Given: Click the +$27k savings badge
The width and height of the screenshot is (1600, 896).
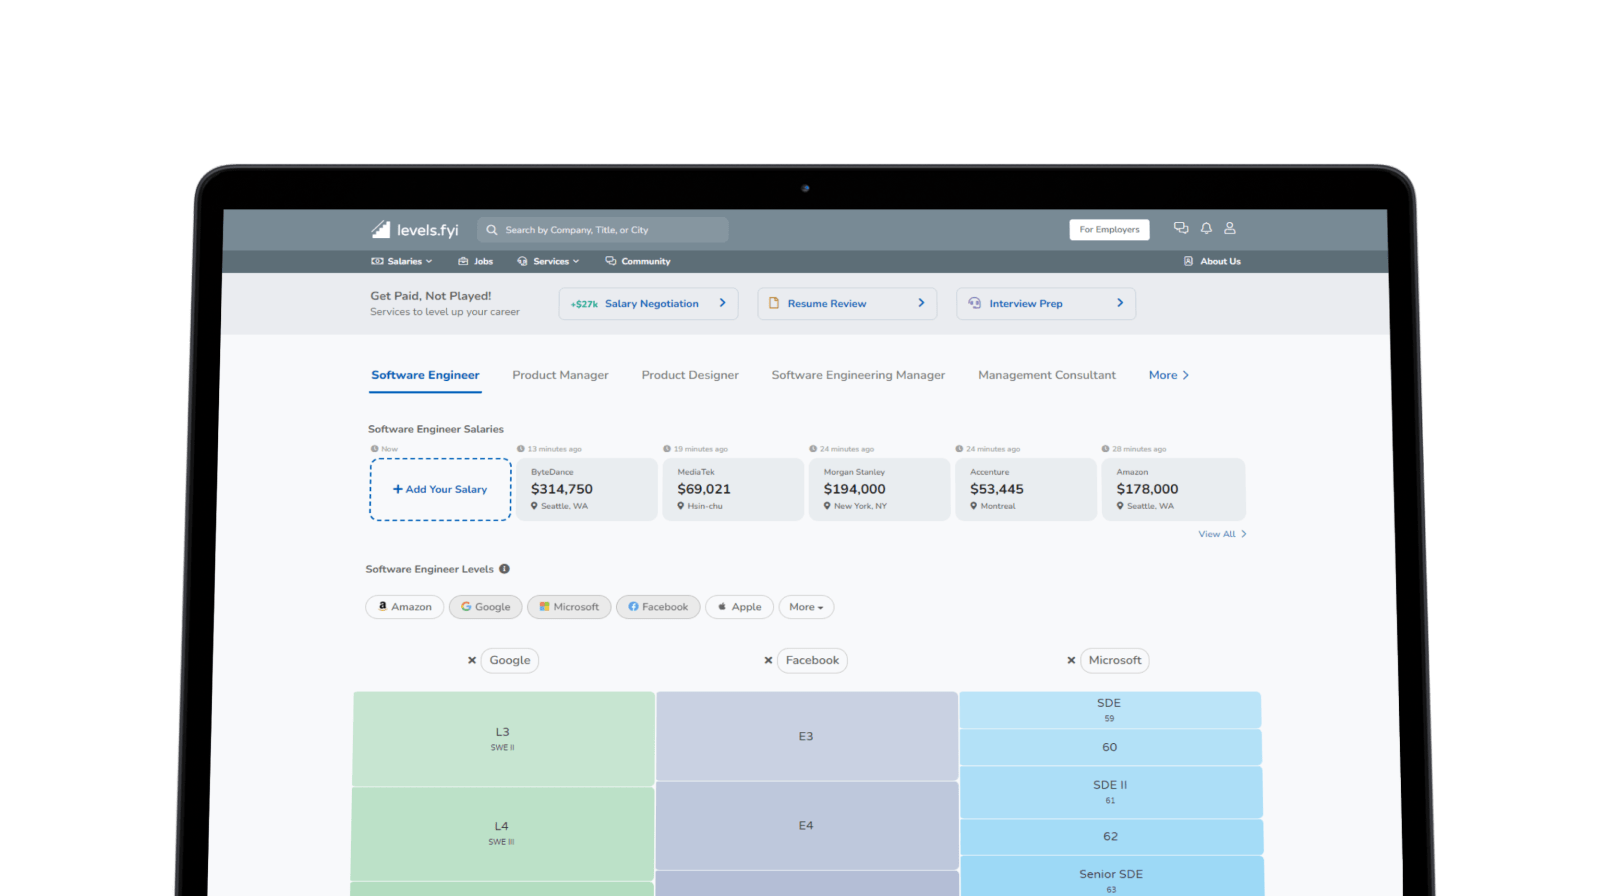Looking at the screenshot, I should click(584, 304).
